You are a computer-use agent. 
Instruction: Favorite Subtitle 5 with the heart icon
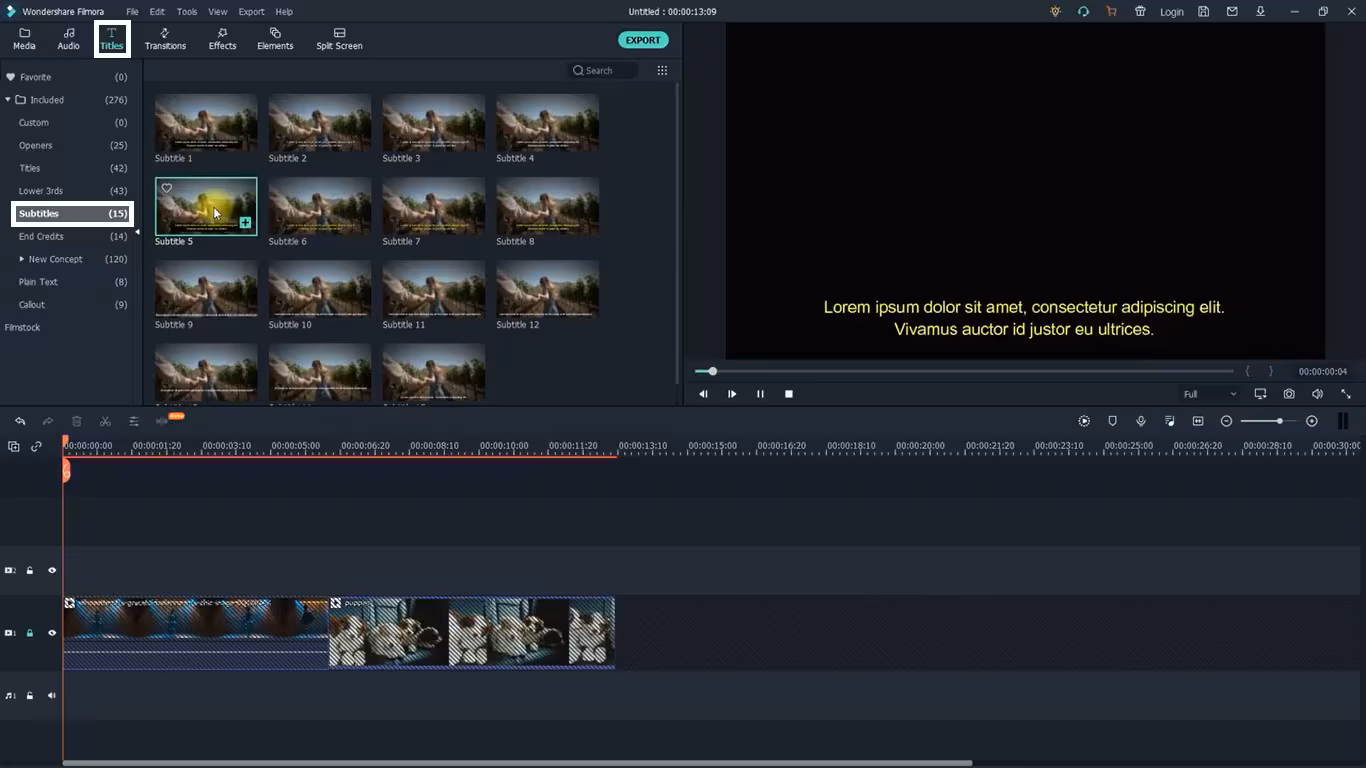click(x=167, y=188)
